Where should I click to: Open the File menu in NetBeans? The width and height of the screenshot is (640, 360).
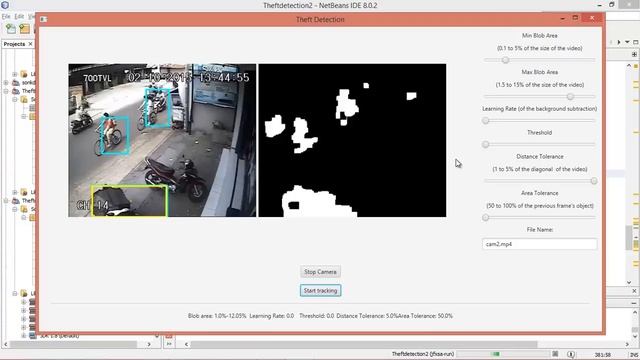tap(6, 17)
